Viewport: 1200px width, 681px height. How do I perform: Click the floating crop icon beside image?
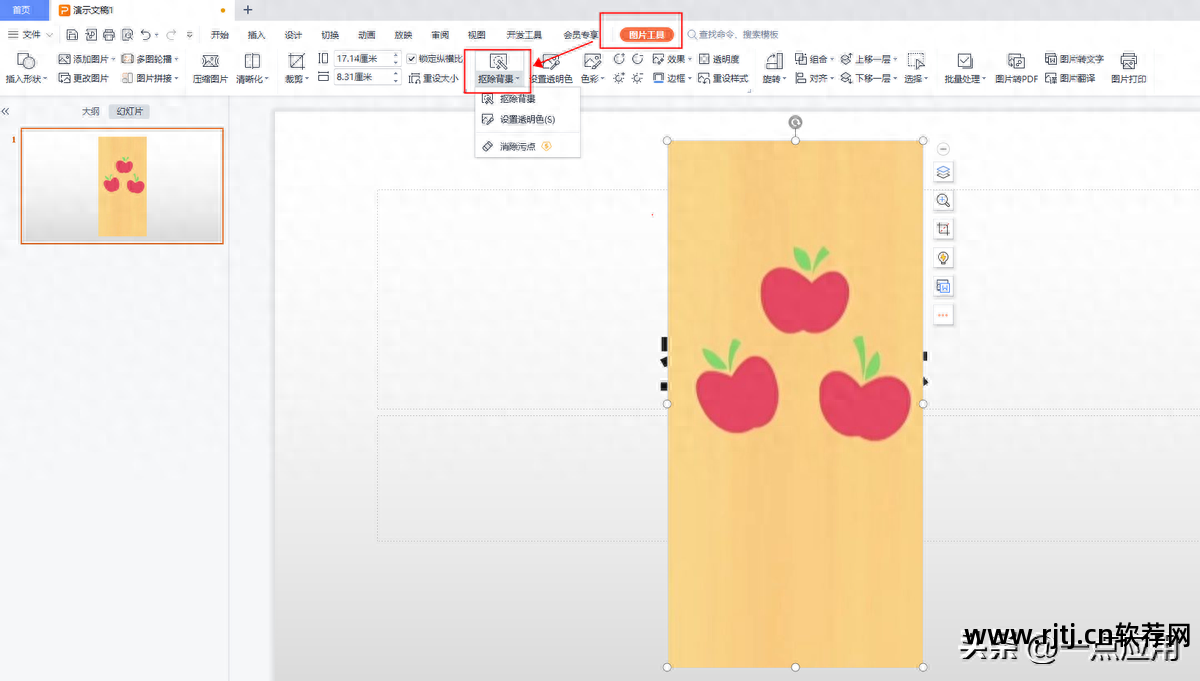click(943, 229)
